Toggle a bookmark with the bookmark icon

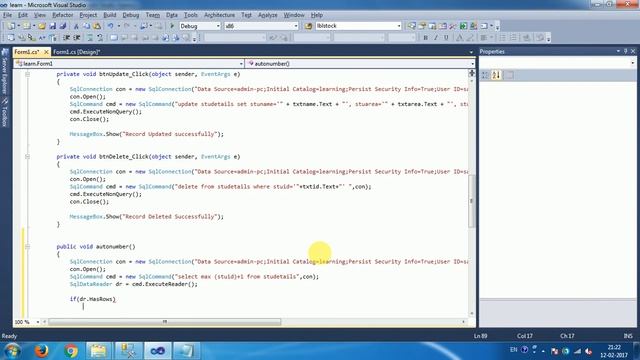point(114,38)
